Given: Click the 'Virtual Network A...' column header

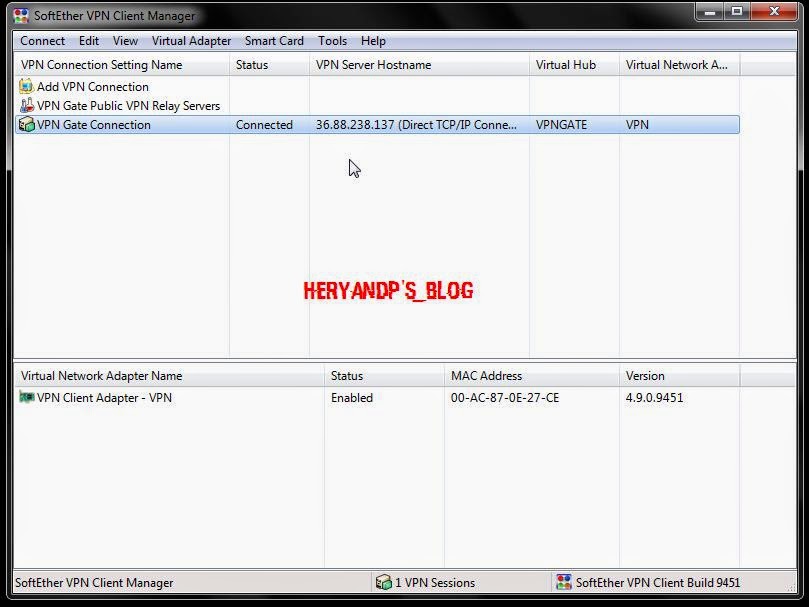Looking at the screenshot, I should click(x=679, y=65).
